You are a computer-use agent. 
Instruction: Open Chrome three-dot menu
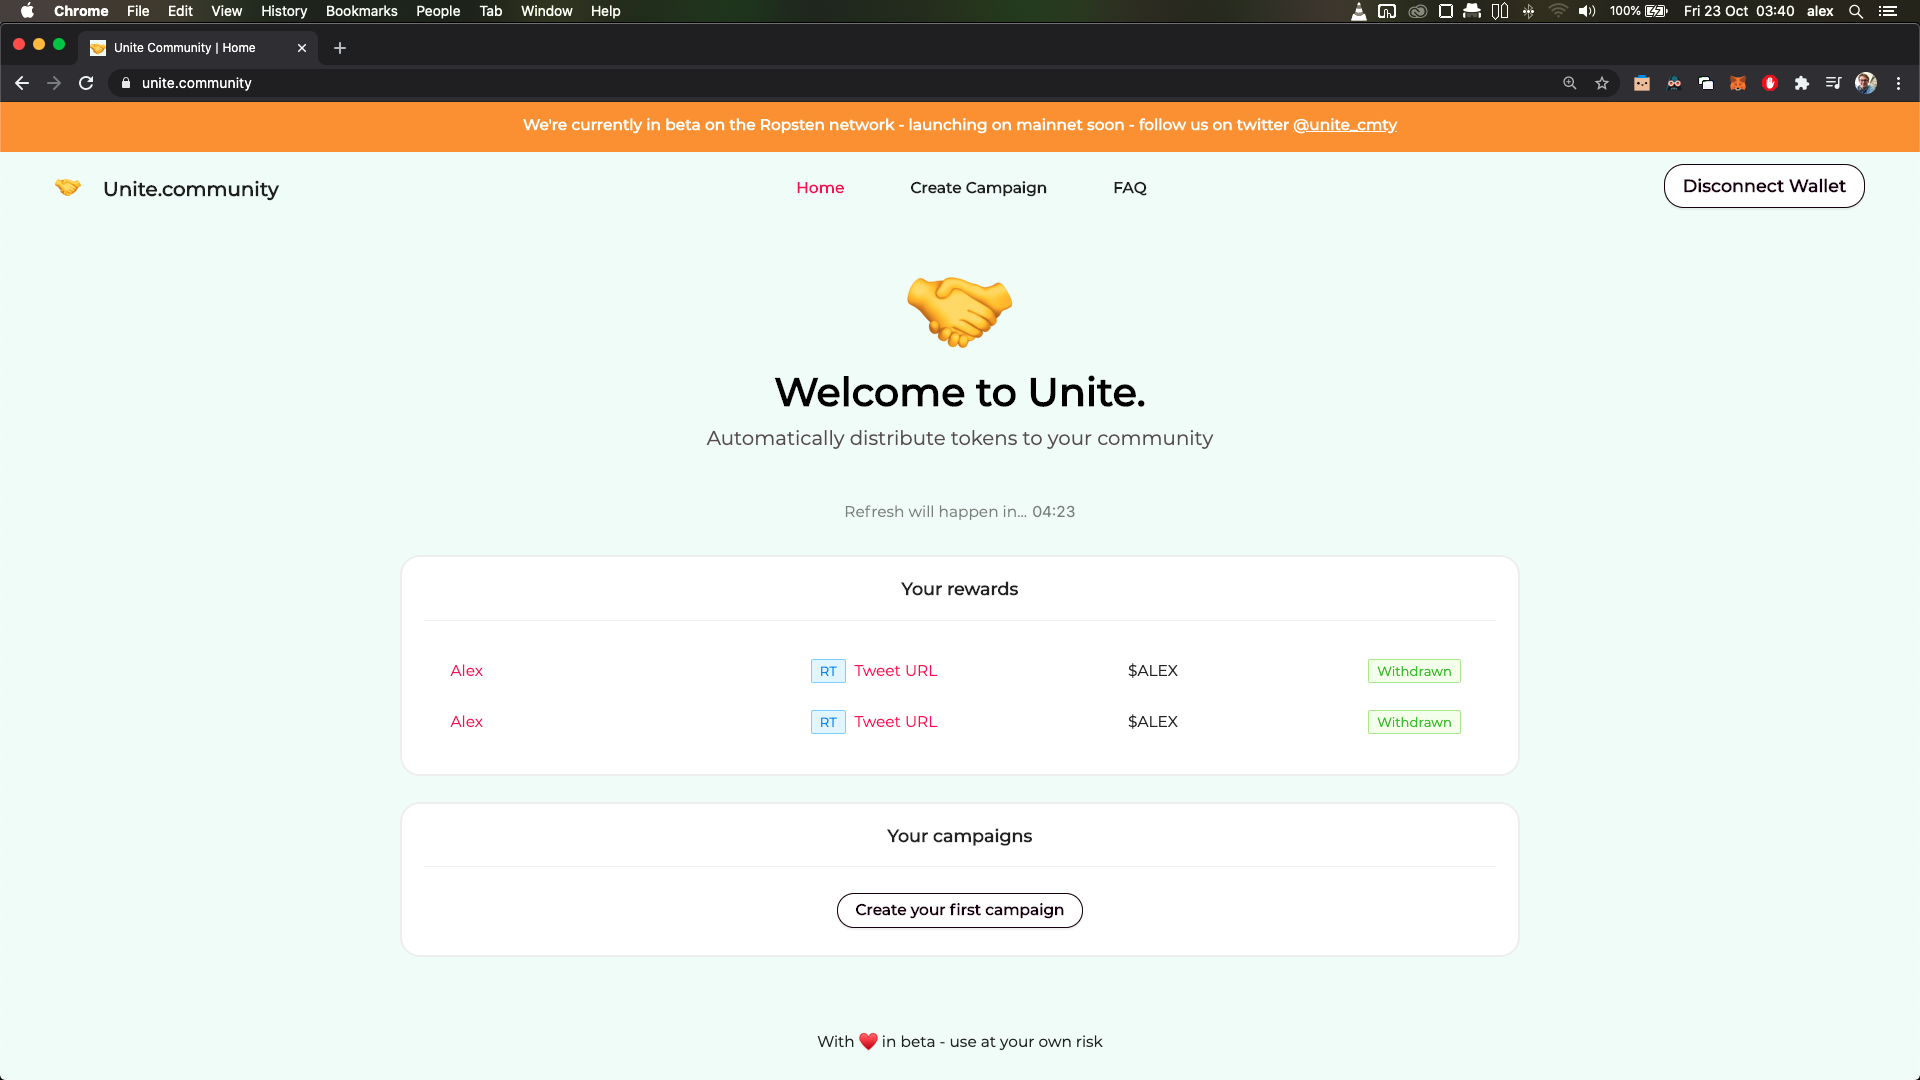pos(1898,83)
